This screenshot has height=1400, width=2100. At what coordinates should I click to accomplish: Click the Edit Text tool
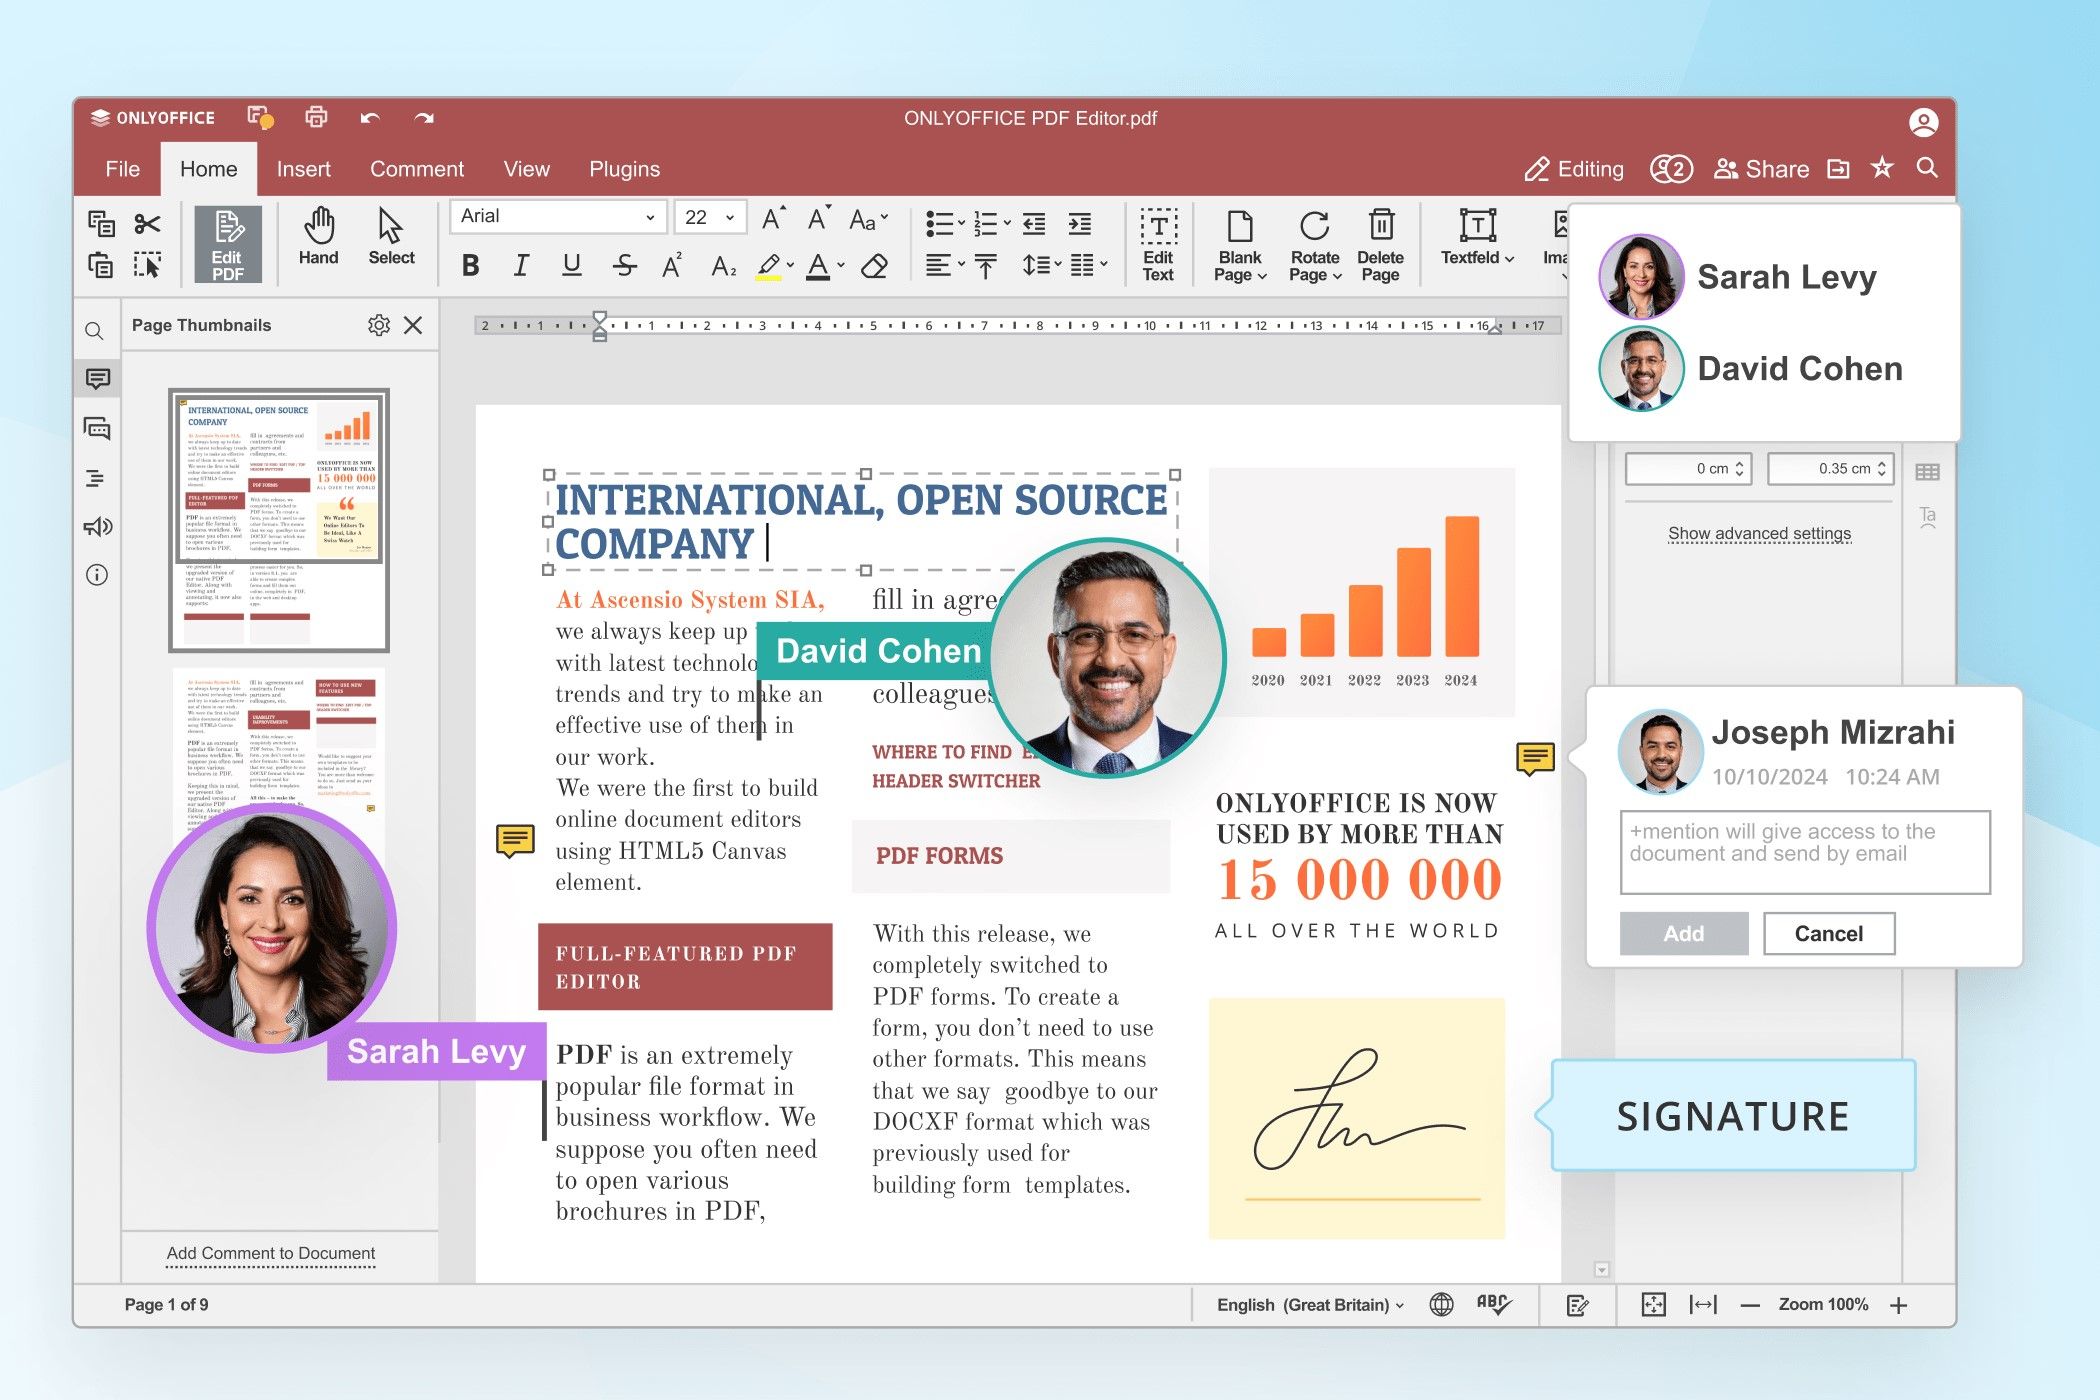[1158, 245]
